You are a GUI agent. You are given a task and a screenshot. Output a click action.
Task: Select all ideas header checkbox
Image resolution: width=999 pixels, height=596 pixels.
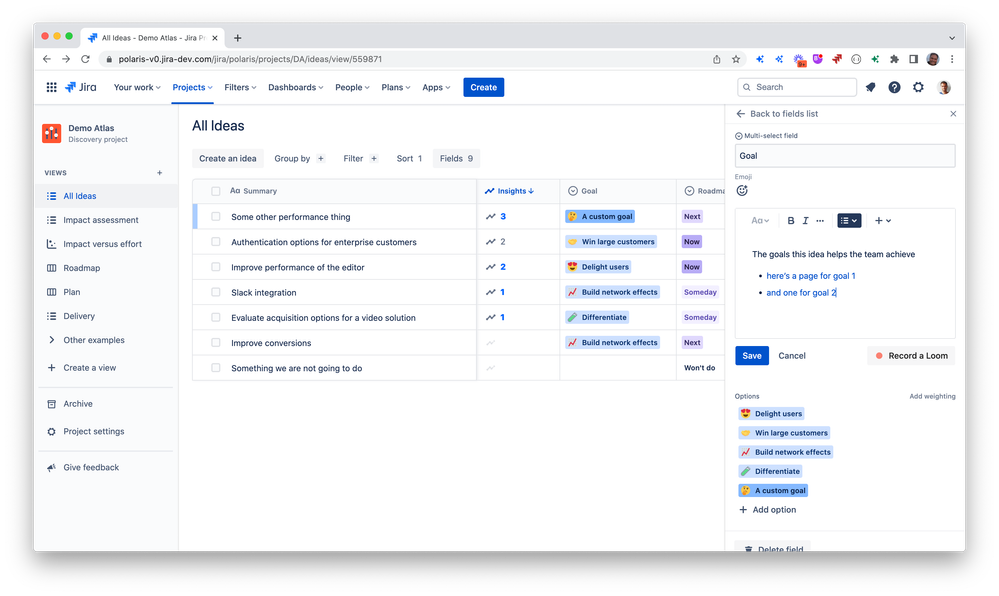tap(215, 191)
